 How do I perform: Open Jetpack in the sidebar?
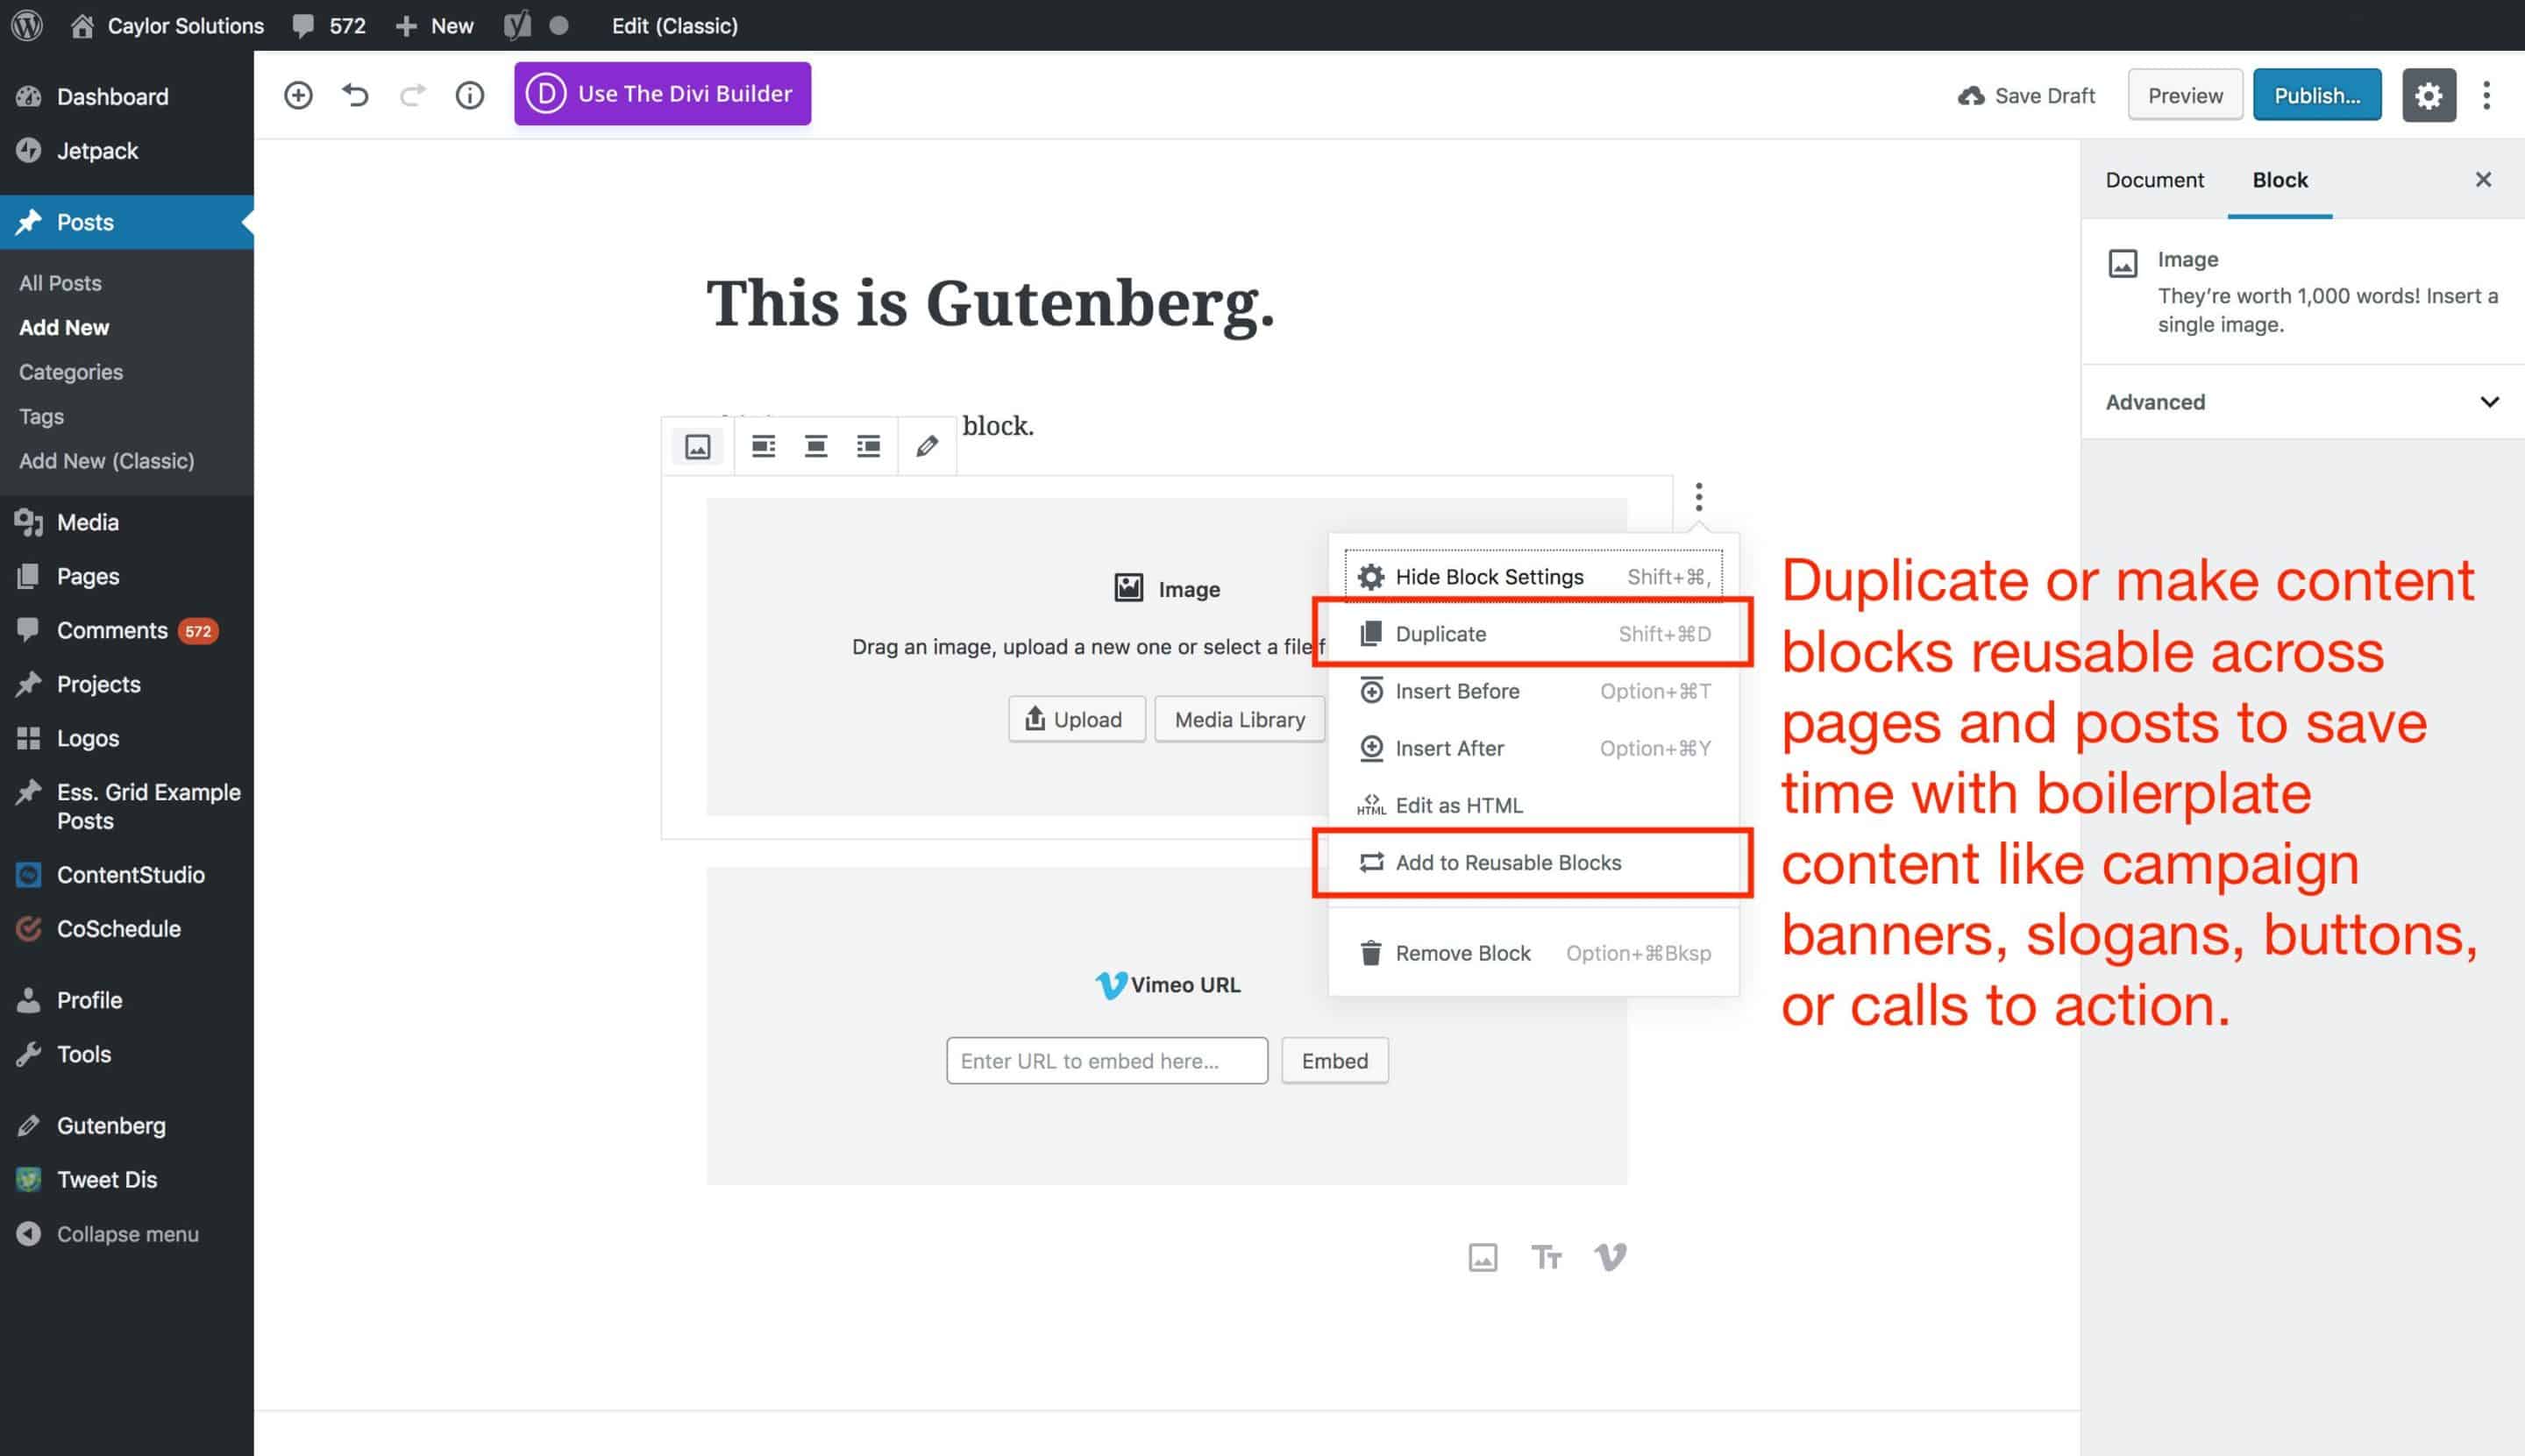[127, 150]
